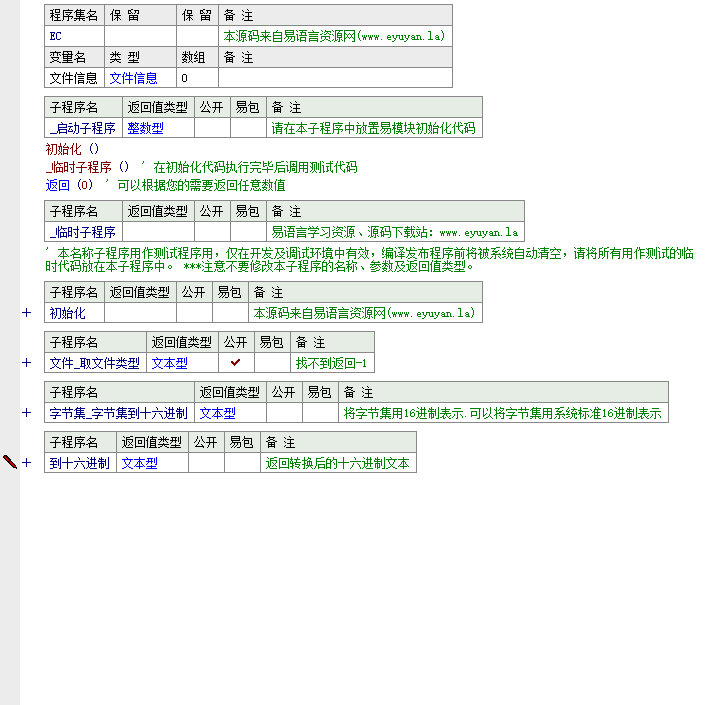708x705 pixels.
Task: Click the red marker icon in left margin
Action: [10, 462]
